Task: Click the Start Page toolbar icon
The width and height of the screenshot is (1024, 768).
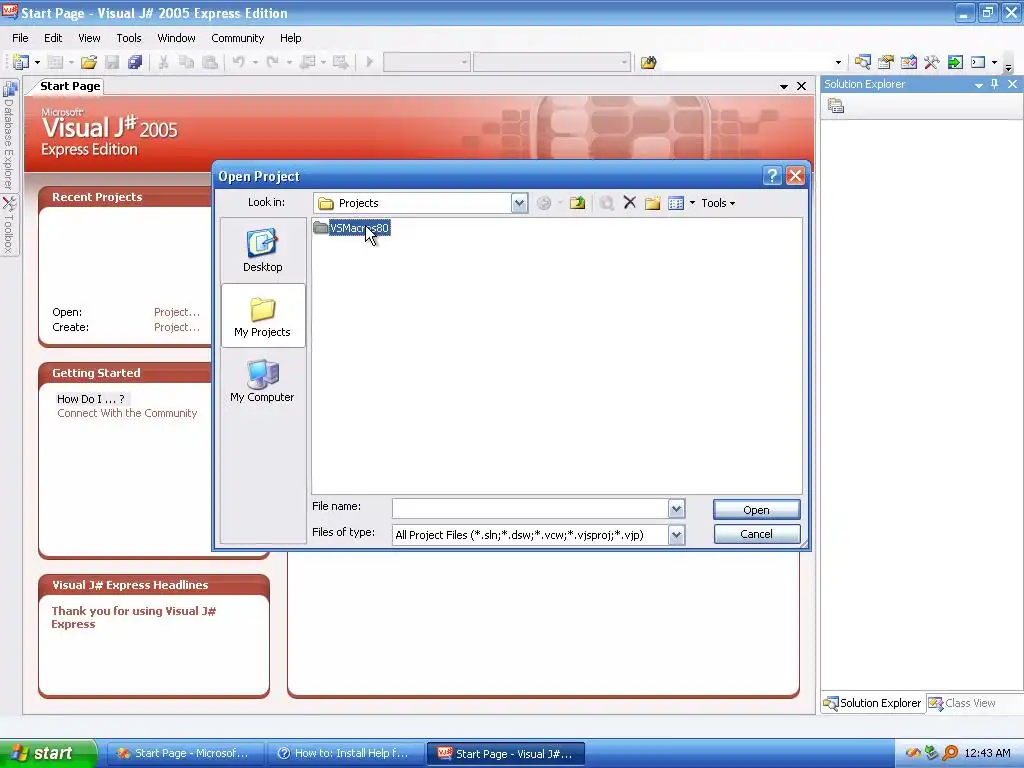Action: pyautogui.click(x=955, y=62)
